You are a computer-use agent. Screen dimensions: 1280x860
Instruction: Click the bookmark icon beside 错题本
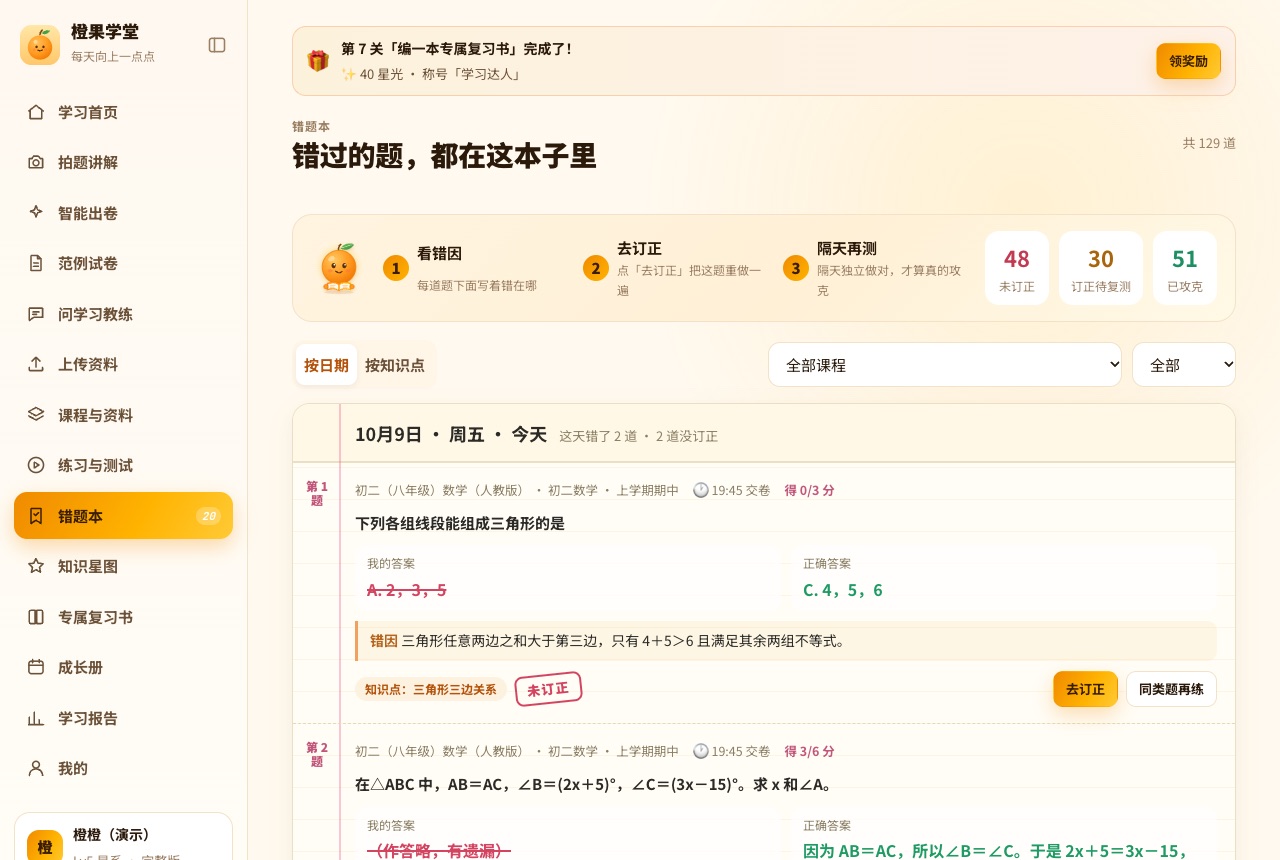pyautogui.click(x=36, y=516)
